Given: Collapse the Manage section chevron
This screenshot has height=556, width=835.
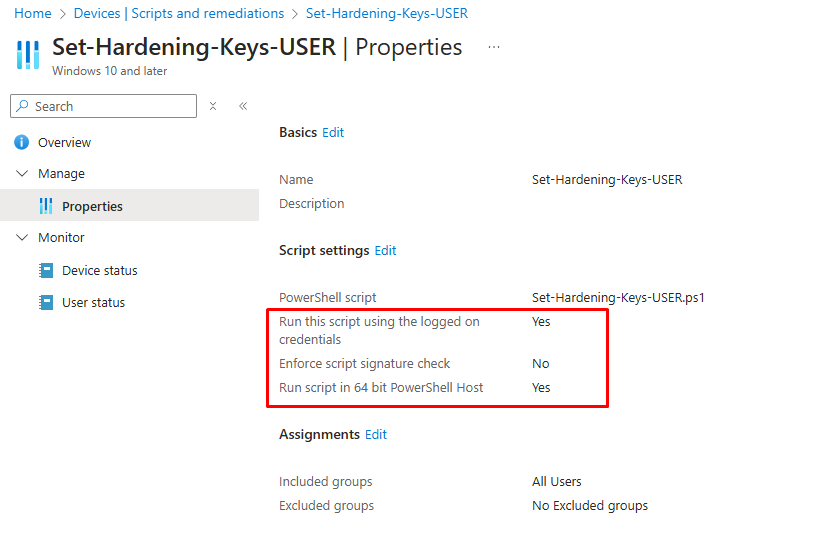Looking at the screenshot, I should point(22,174).
